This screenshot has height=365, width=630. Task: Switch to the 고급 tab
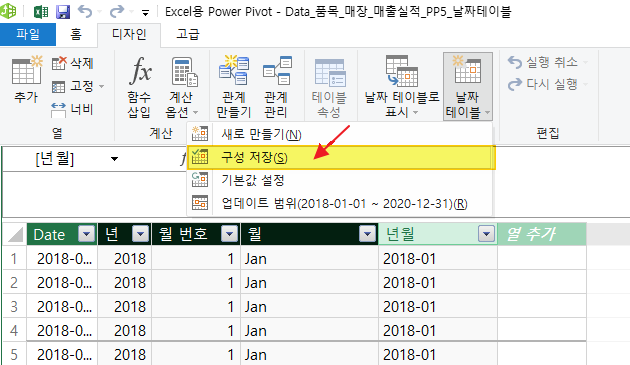(x=188, y=34)
